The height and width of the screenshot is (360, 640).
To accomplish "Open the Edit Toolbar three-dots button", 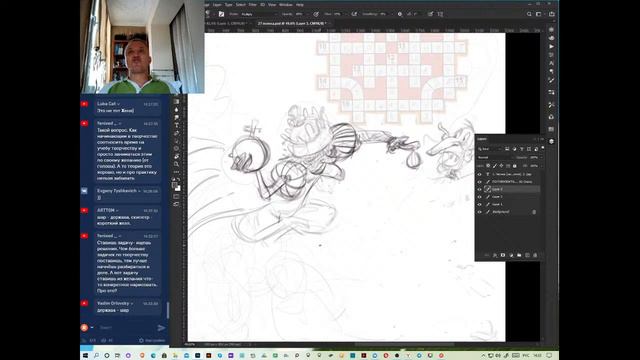I will (x=177, y=172).
